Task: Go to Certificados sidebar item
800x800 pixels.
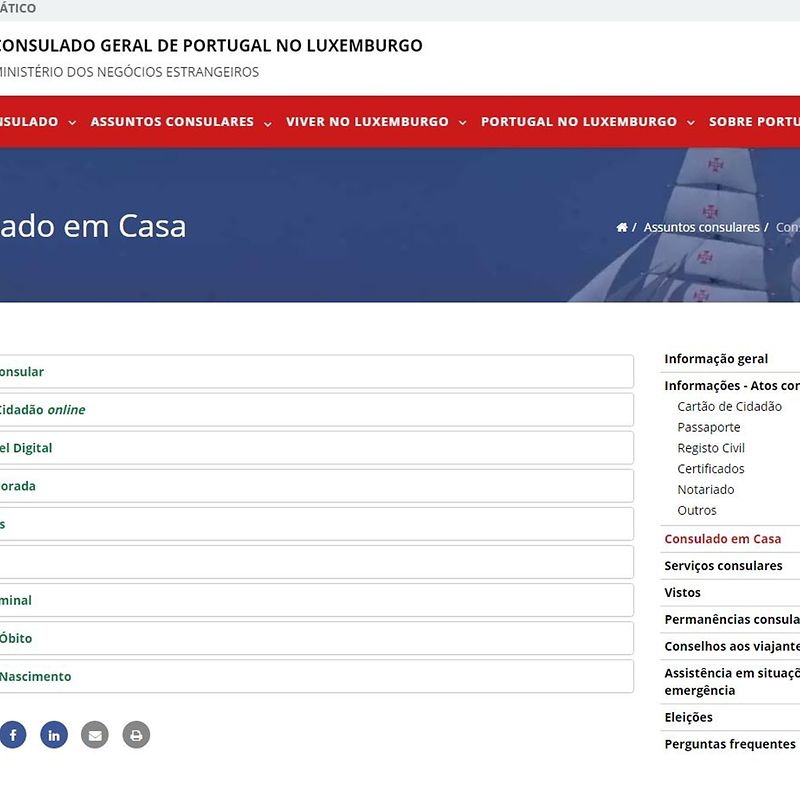Action: click(x=711, y=469)
